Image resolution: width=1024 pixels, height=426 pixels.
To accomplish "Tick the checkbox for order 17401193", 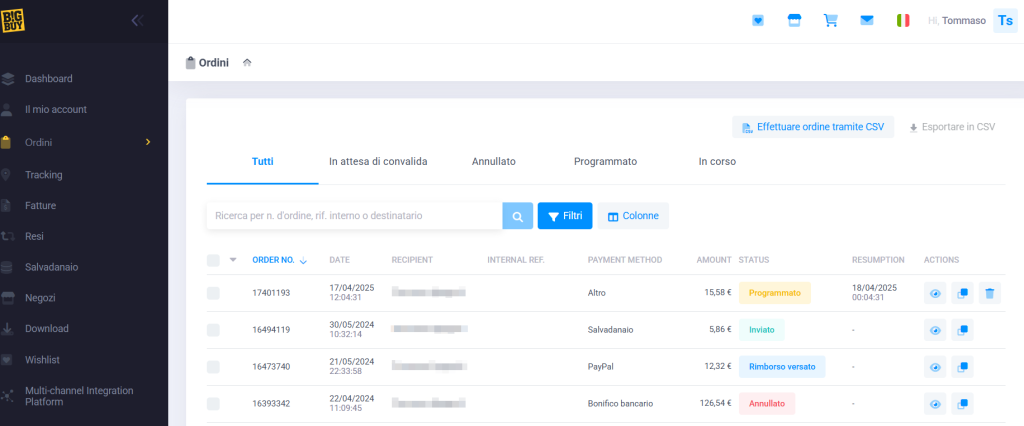I will [213, 293].
